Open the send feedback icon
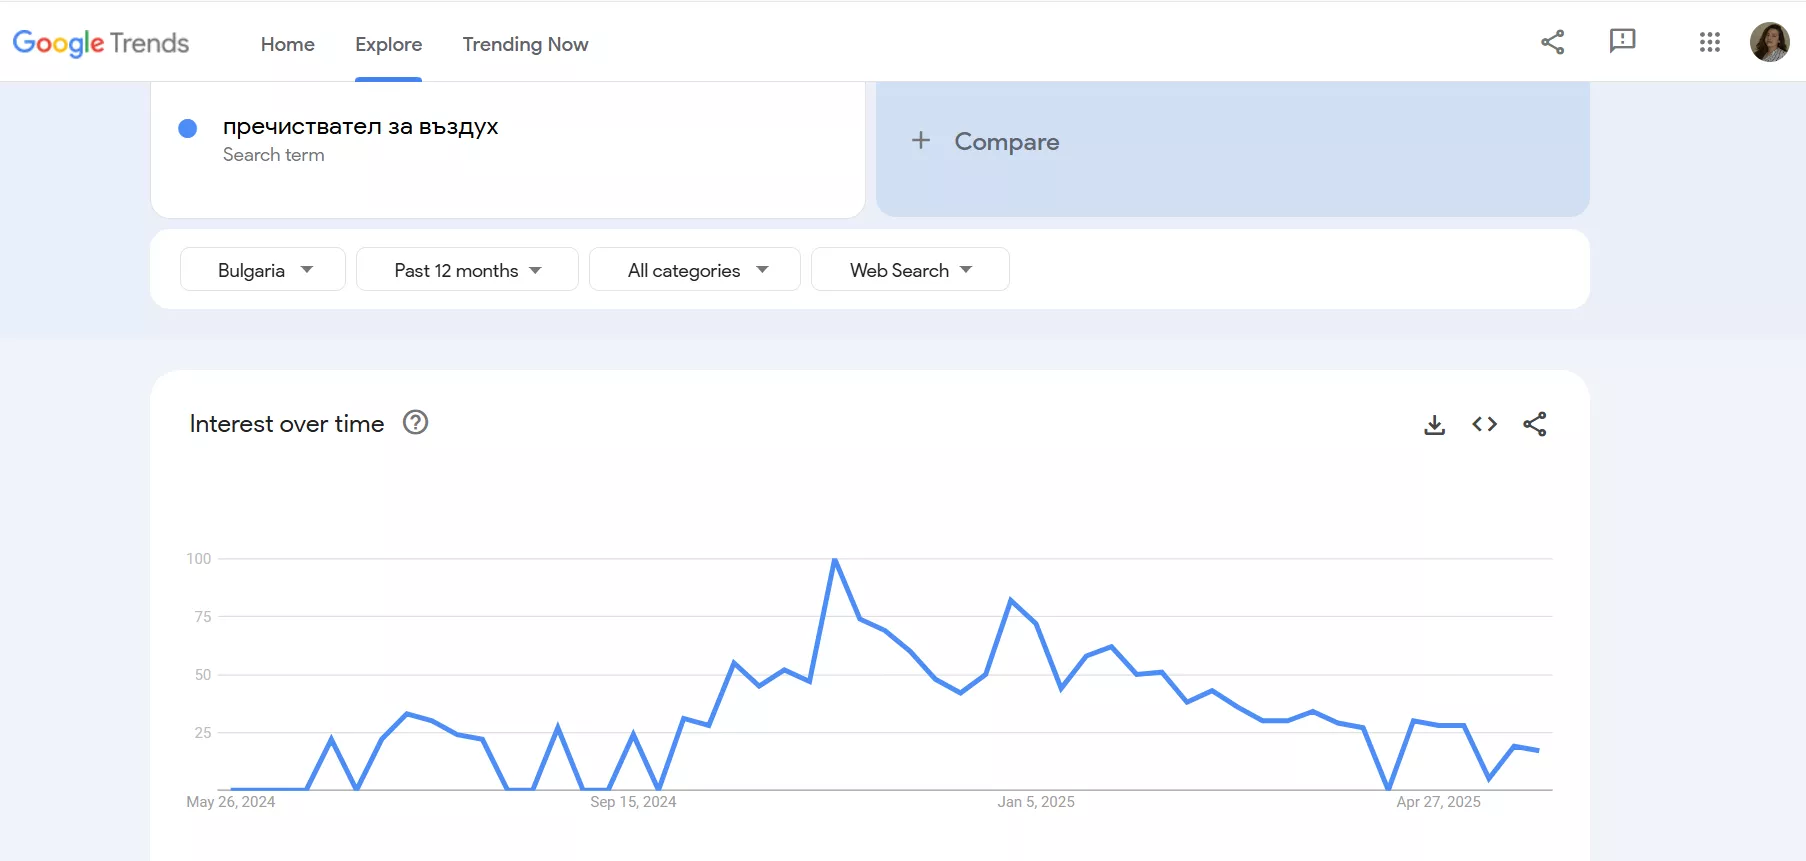1806x861 pixels. [x=1622, y=41]
